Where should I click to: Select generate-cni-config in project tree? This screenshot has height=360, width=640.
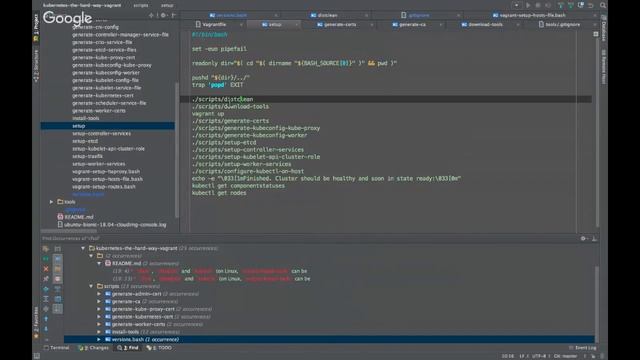(x=95, y=27)
